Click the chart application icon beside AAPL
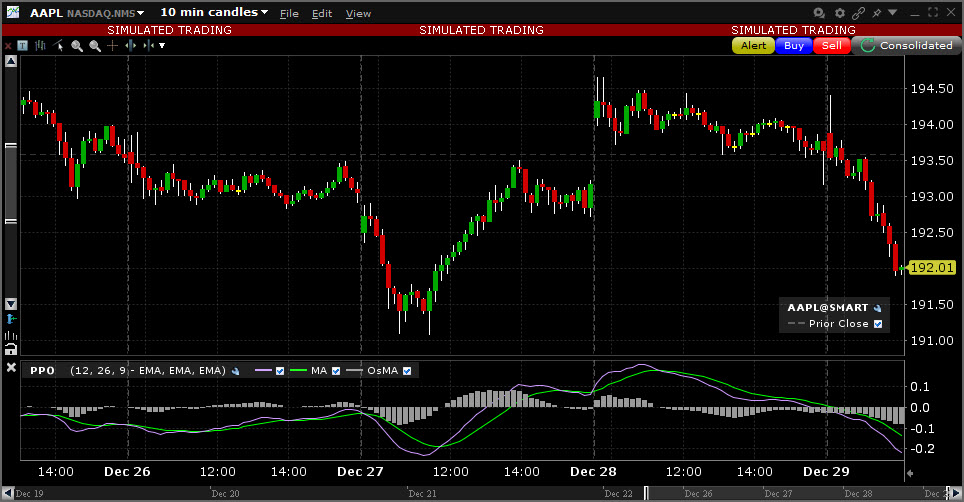This screenshot has width=964, height=502. 12,12
